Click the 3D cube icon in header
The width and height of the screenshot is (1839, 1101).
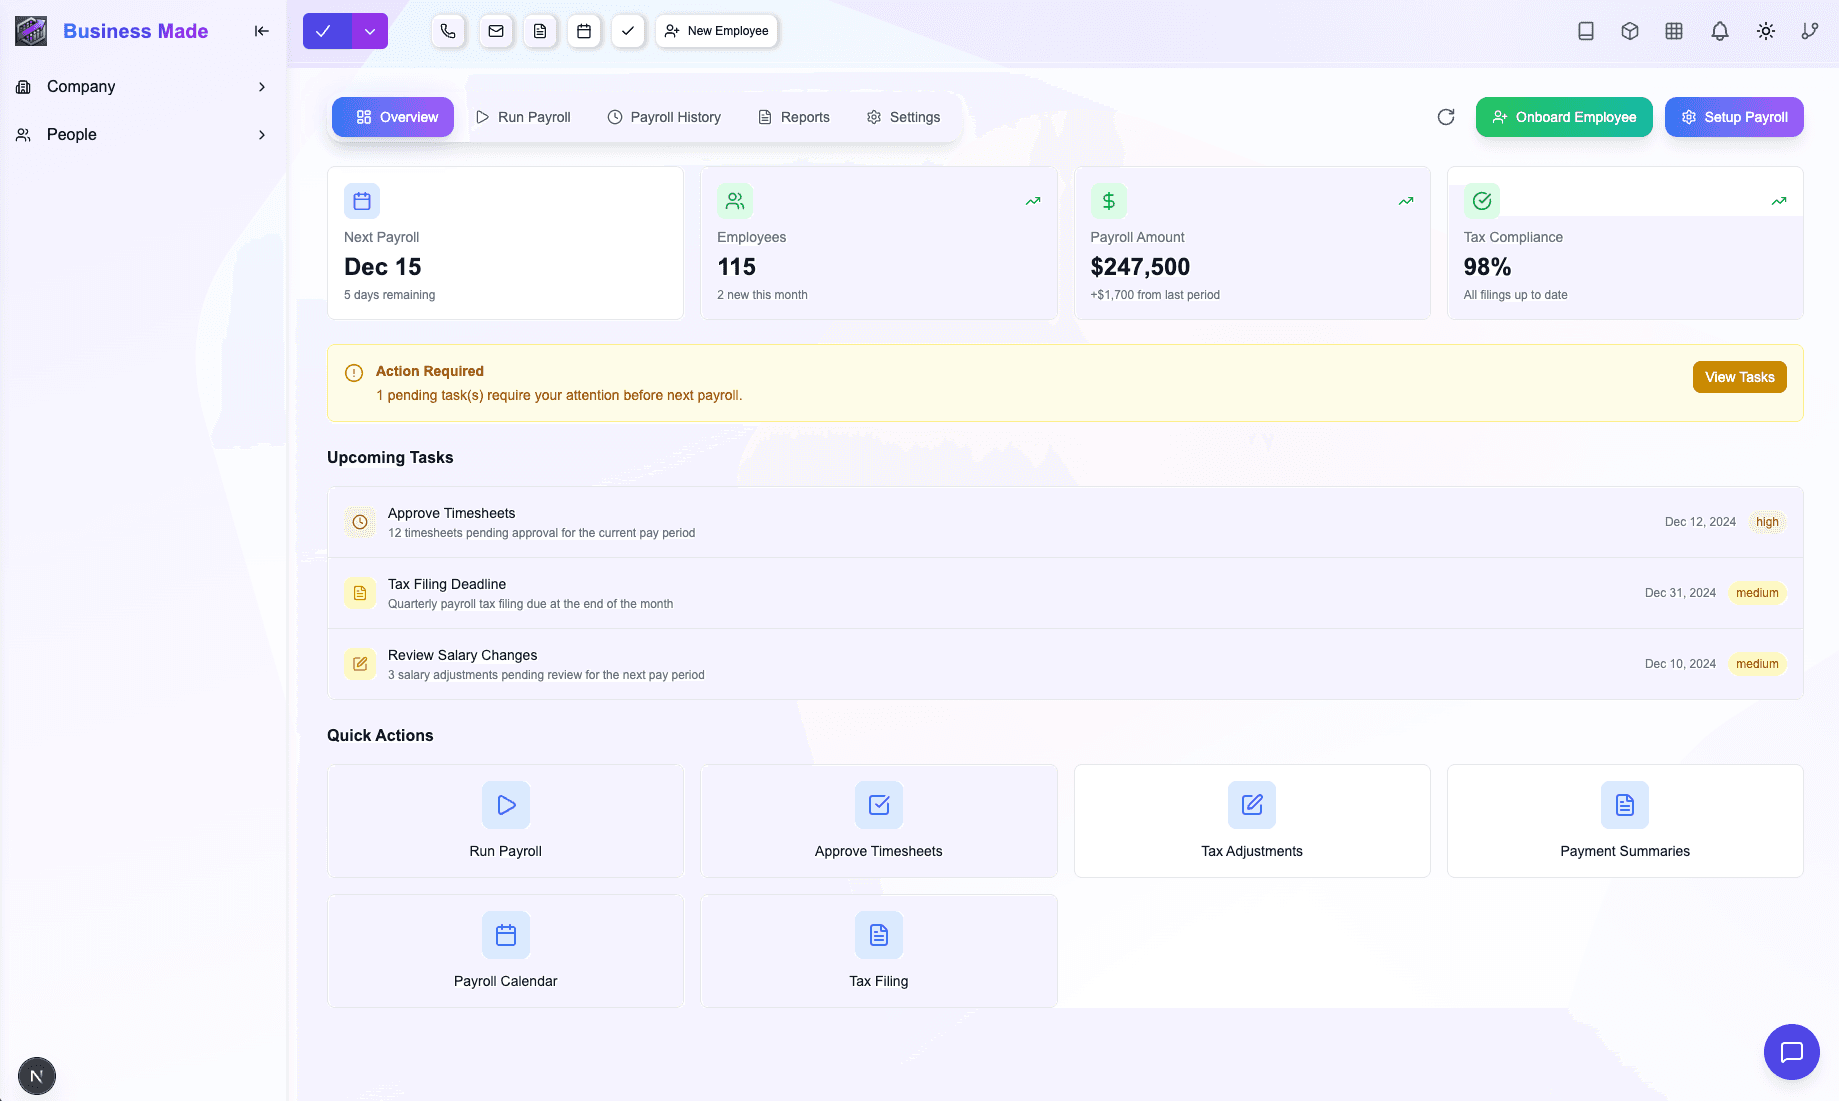click(x=1630, y=31)
